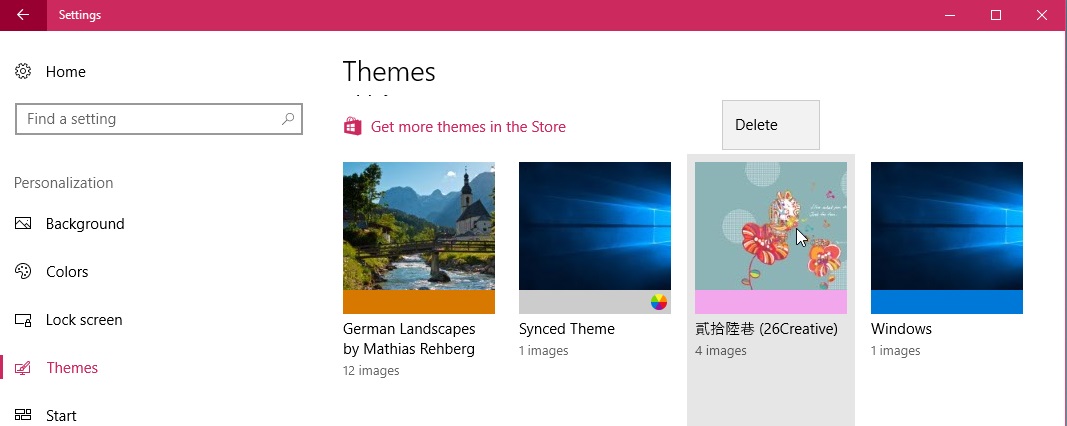1067x426 pixels.
Task: Choose Delete from the context menu
Action: coord(771,125)
